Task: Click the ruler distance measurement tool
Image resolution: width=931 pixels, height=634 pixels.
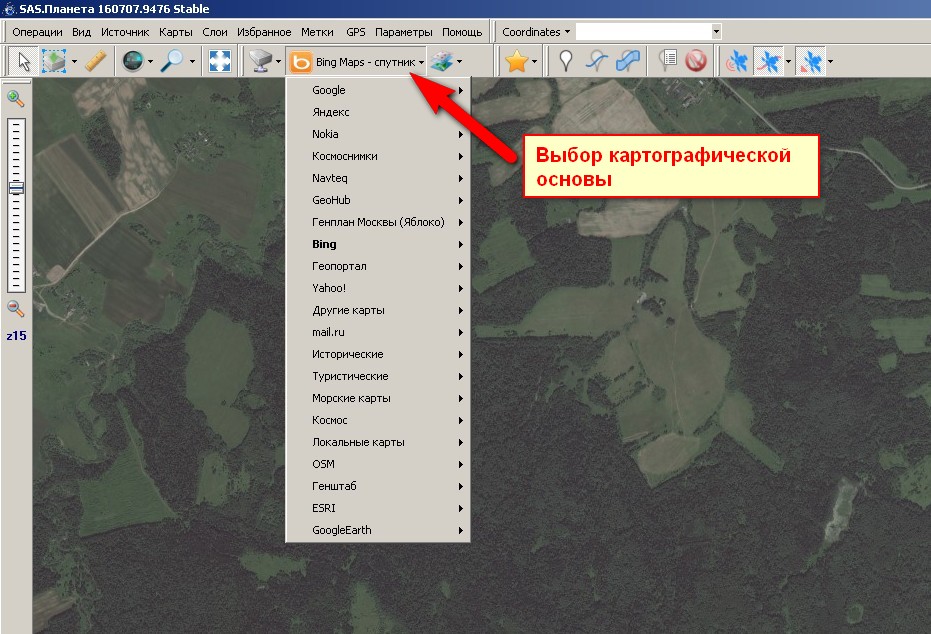Action: pos(95,61)
